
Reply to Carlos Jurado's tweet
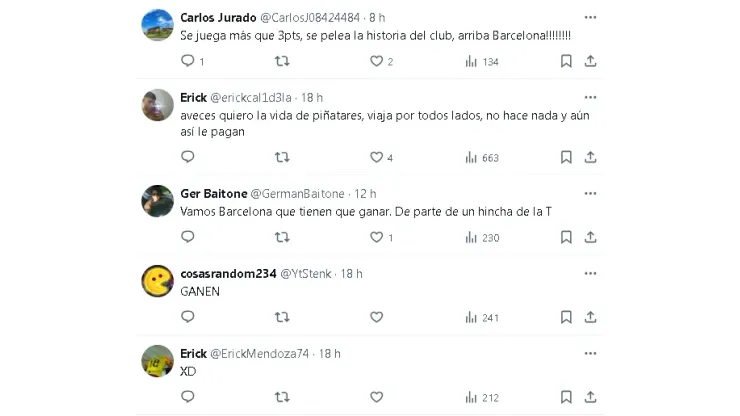[x=187, y=61]
